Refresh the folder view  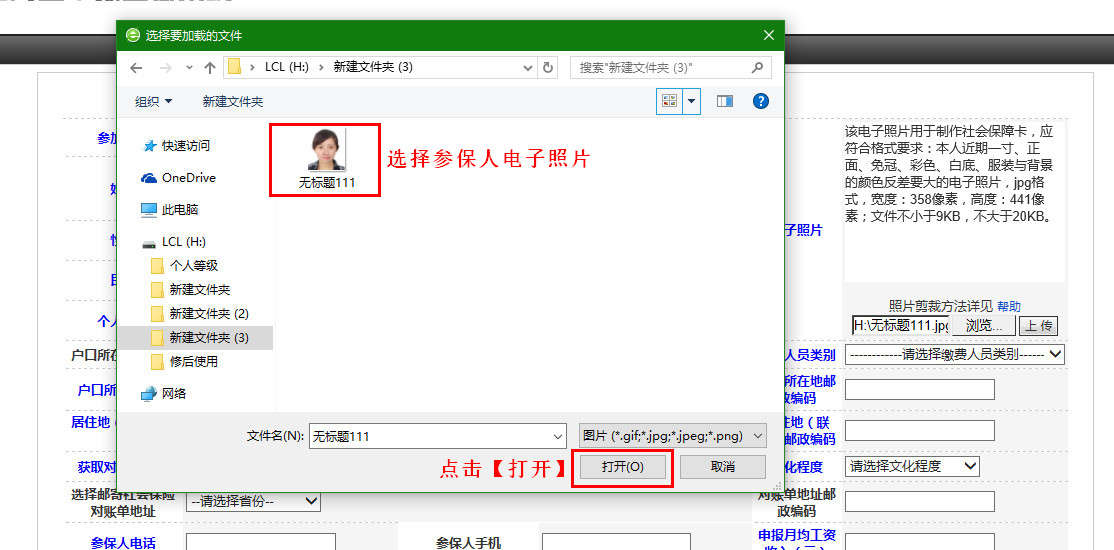point(548,68)
